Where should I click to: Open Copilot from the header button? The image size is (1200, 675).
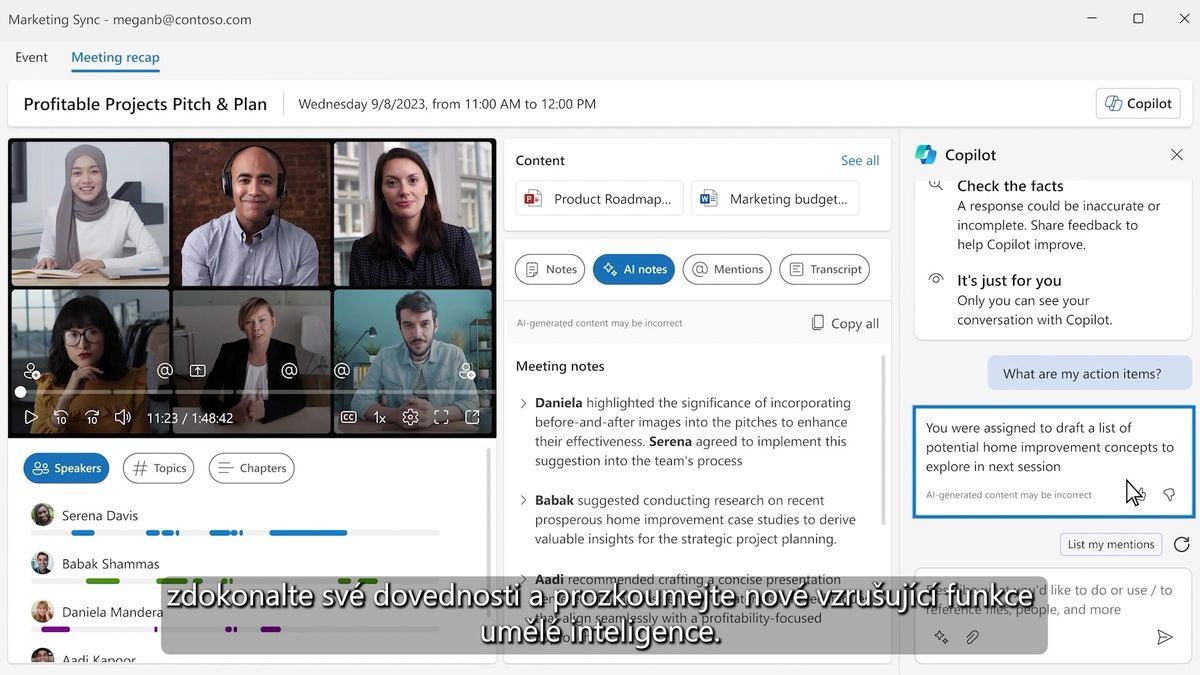click(x=1138, y=103)
